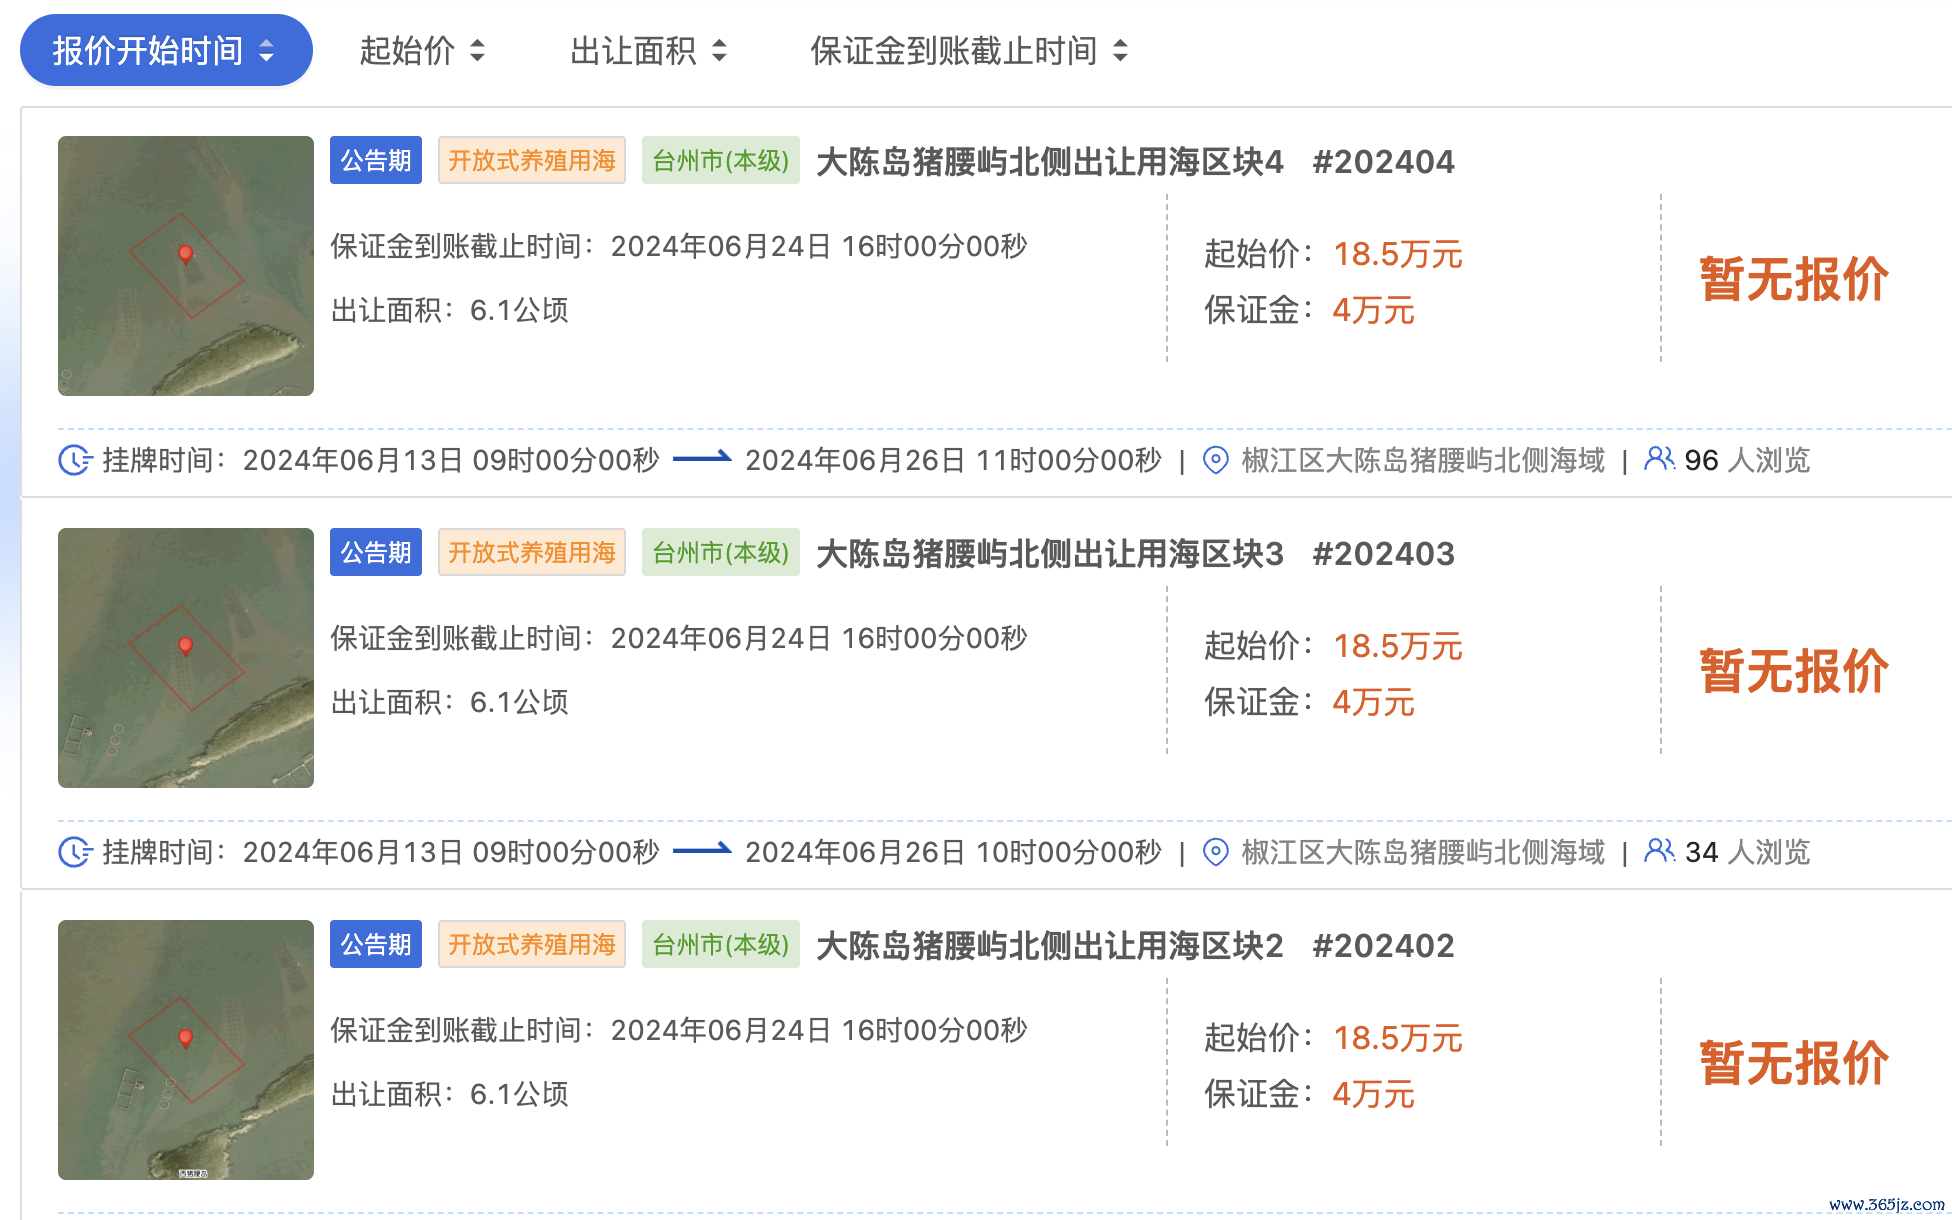Click green 台州市(本级) tag on 区块3 listing
1952x1220 pixels.
tap(720, 553)
